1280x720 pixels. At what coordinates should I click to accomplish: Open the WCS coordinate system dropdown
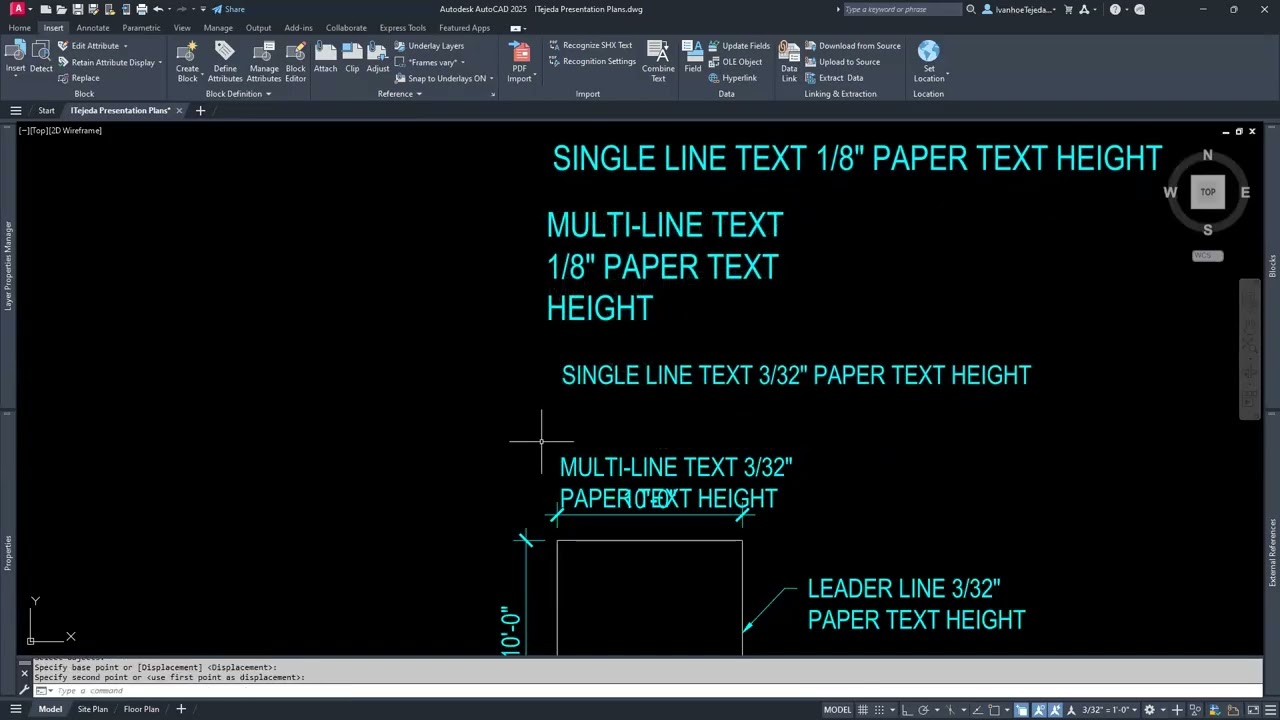click(1207, 256)
